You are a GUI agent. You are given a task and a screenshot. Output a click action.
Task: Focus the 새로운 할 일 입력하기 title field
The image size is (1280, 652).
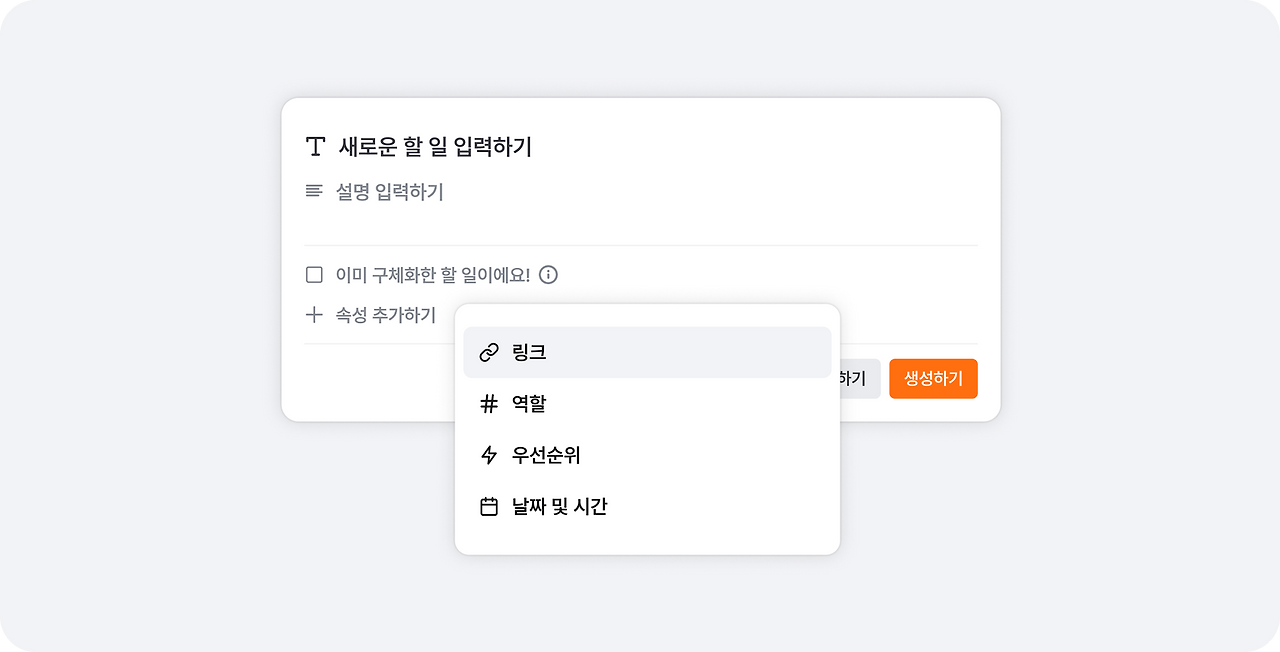436,147
